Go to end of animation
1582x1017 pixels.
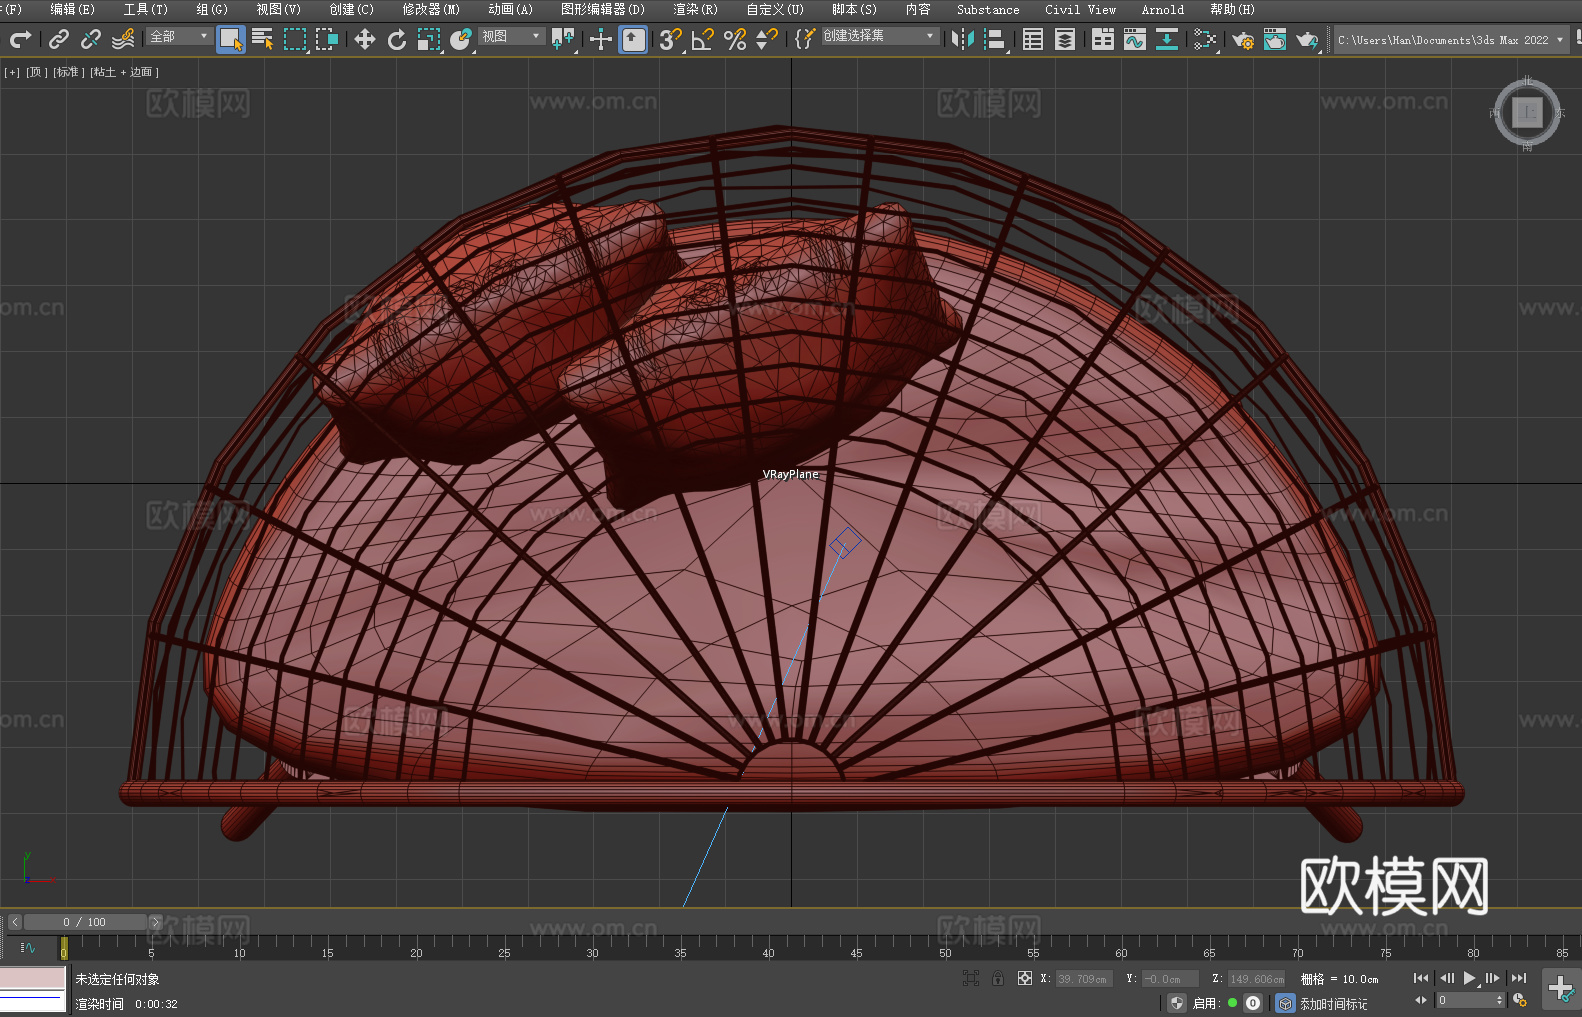click(x=1518, y=978)
